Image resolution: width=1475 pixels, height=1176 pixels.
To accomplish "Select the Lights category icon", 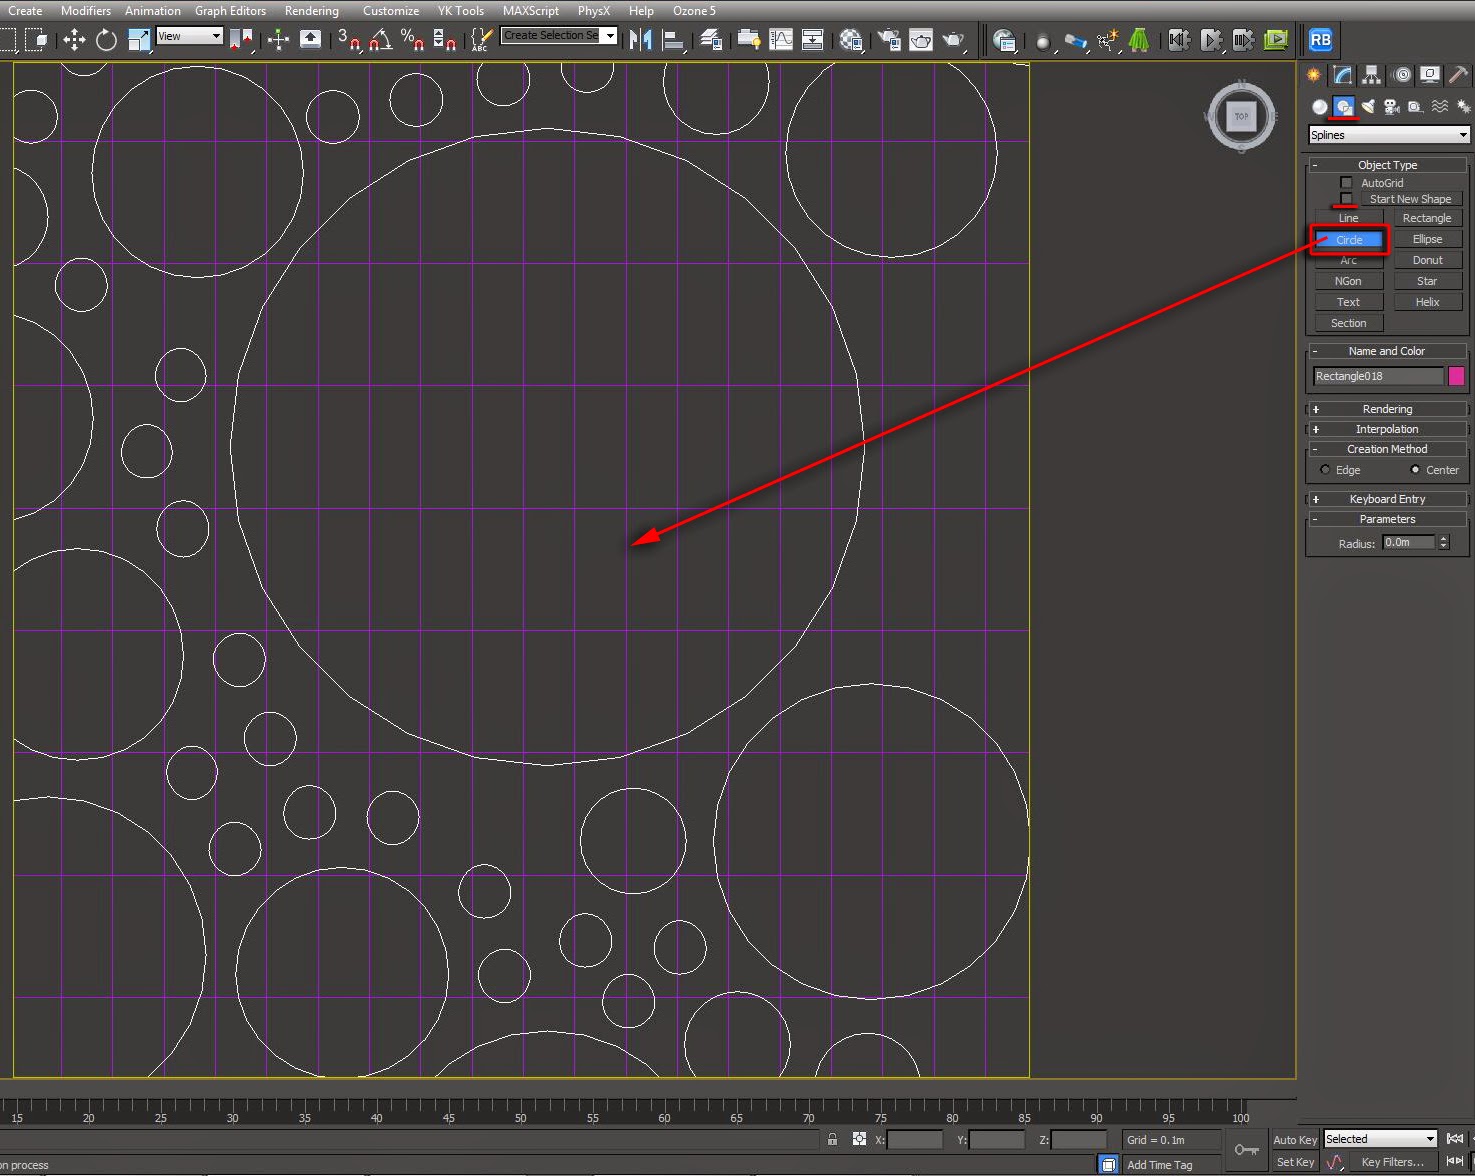I will [1368, 106].
